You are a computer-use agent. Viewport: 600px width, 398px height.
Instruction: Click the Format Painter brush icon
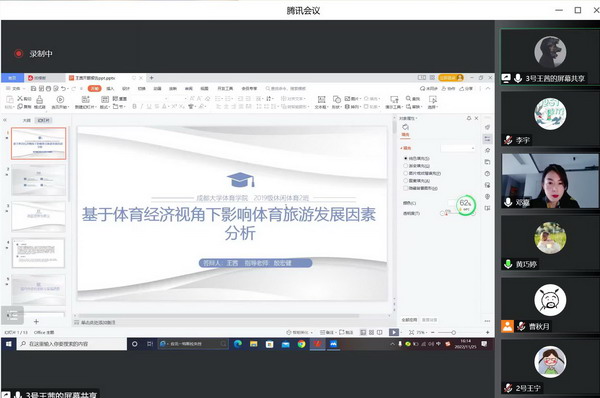click(x=39, y=101)
